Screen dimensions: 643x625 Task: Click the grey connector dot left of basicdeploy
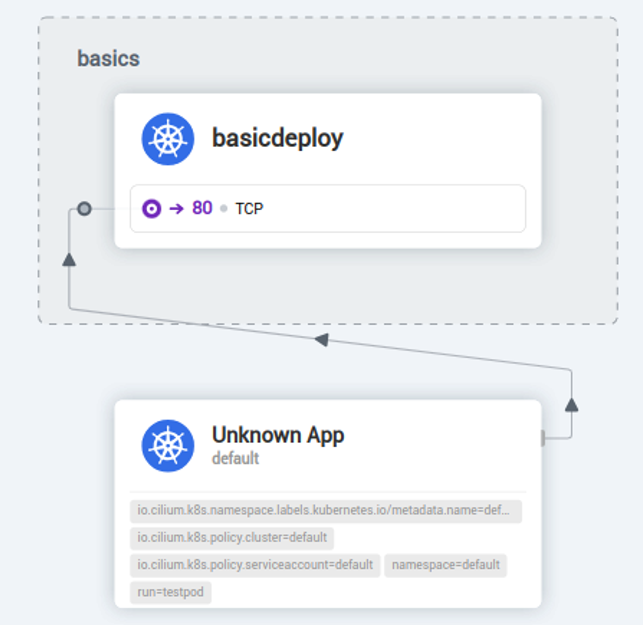[84, 209]
